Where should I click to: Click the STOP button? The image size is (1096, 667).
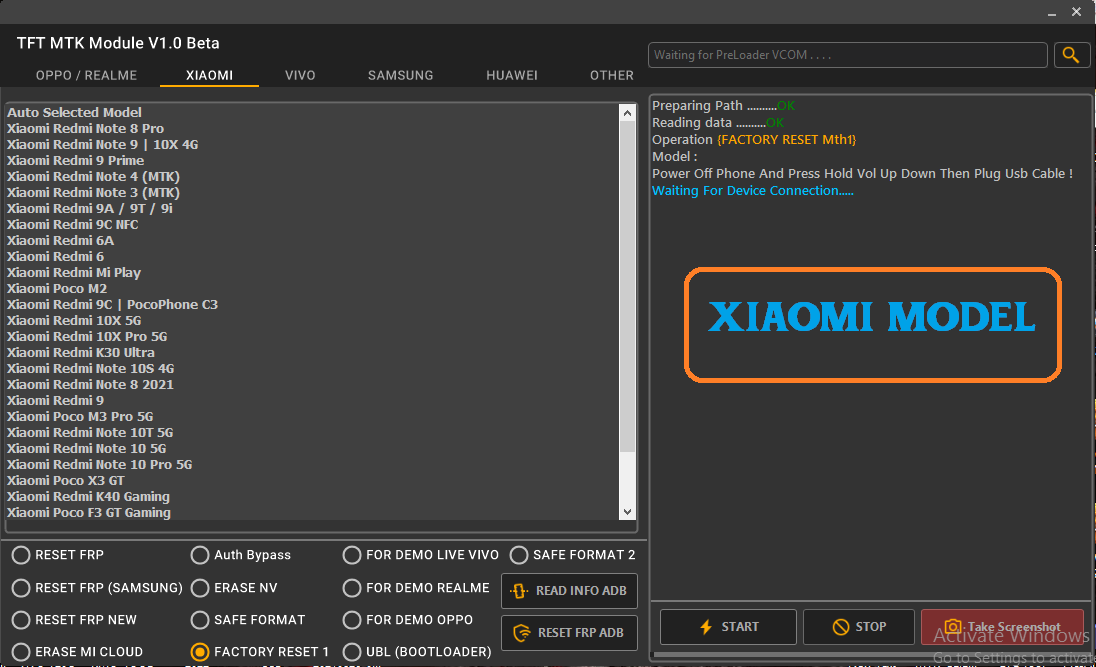coord(858,626)
